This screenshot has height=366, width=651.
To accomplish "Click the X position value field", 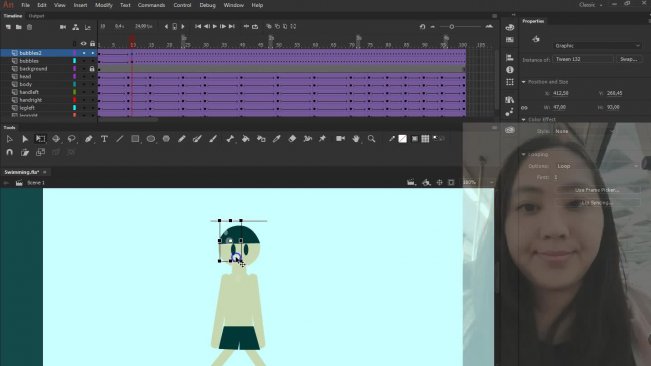I will coord(561,93).
